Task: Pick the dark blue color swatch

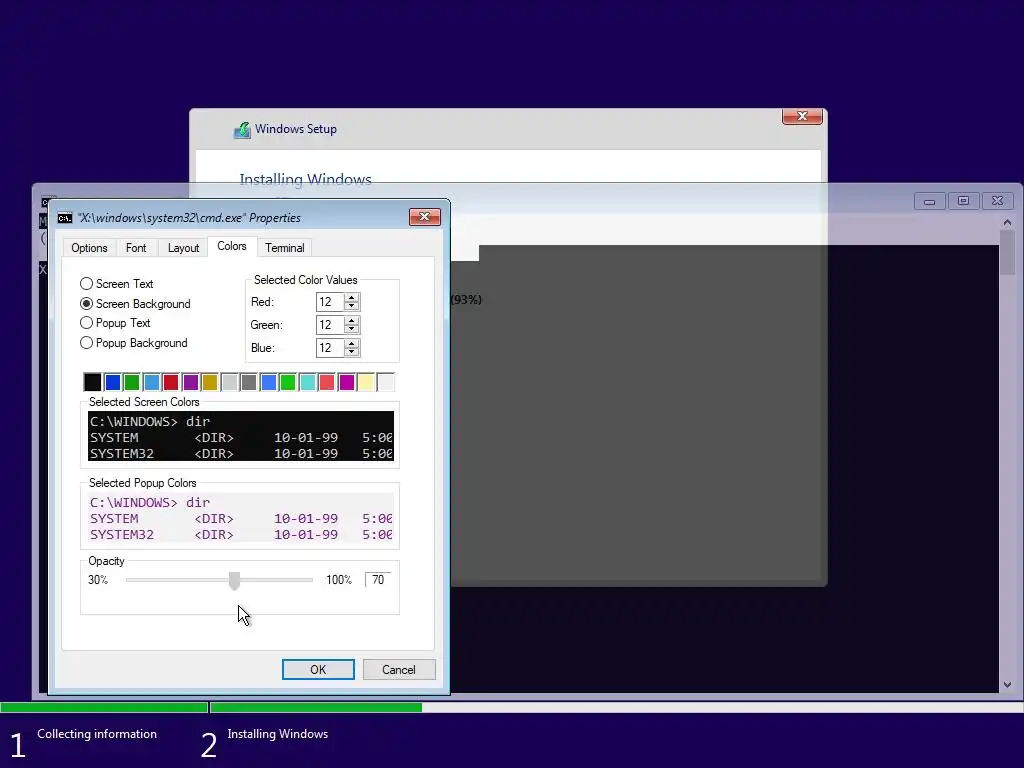Action: (112, 382)
